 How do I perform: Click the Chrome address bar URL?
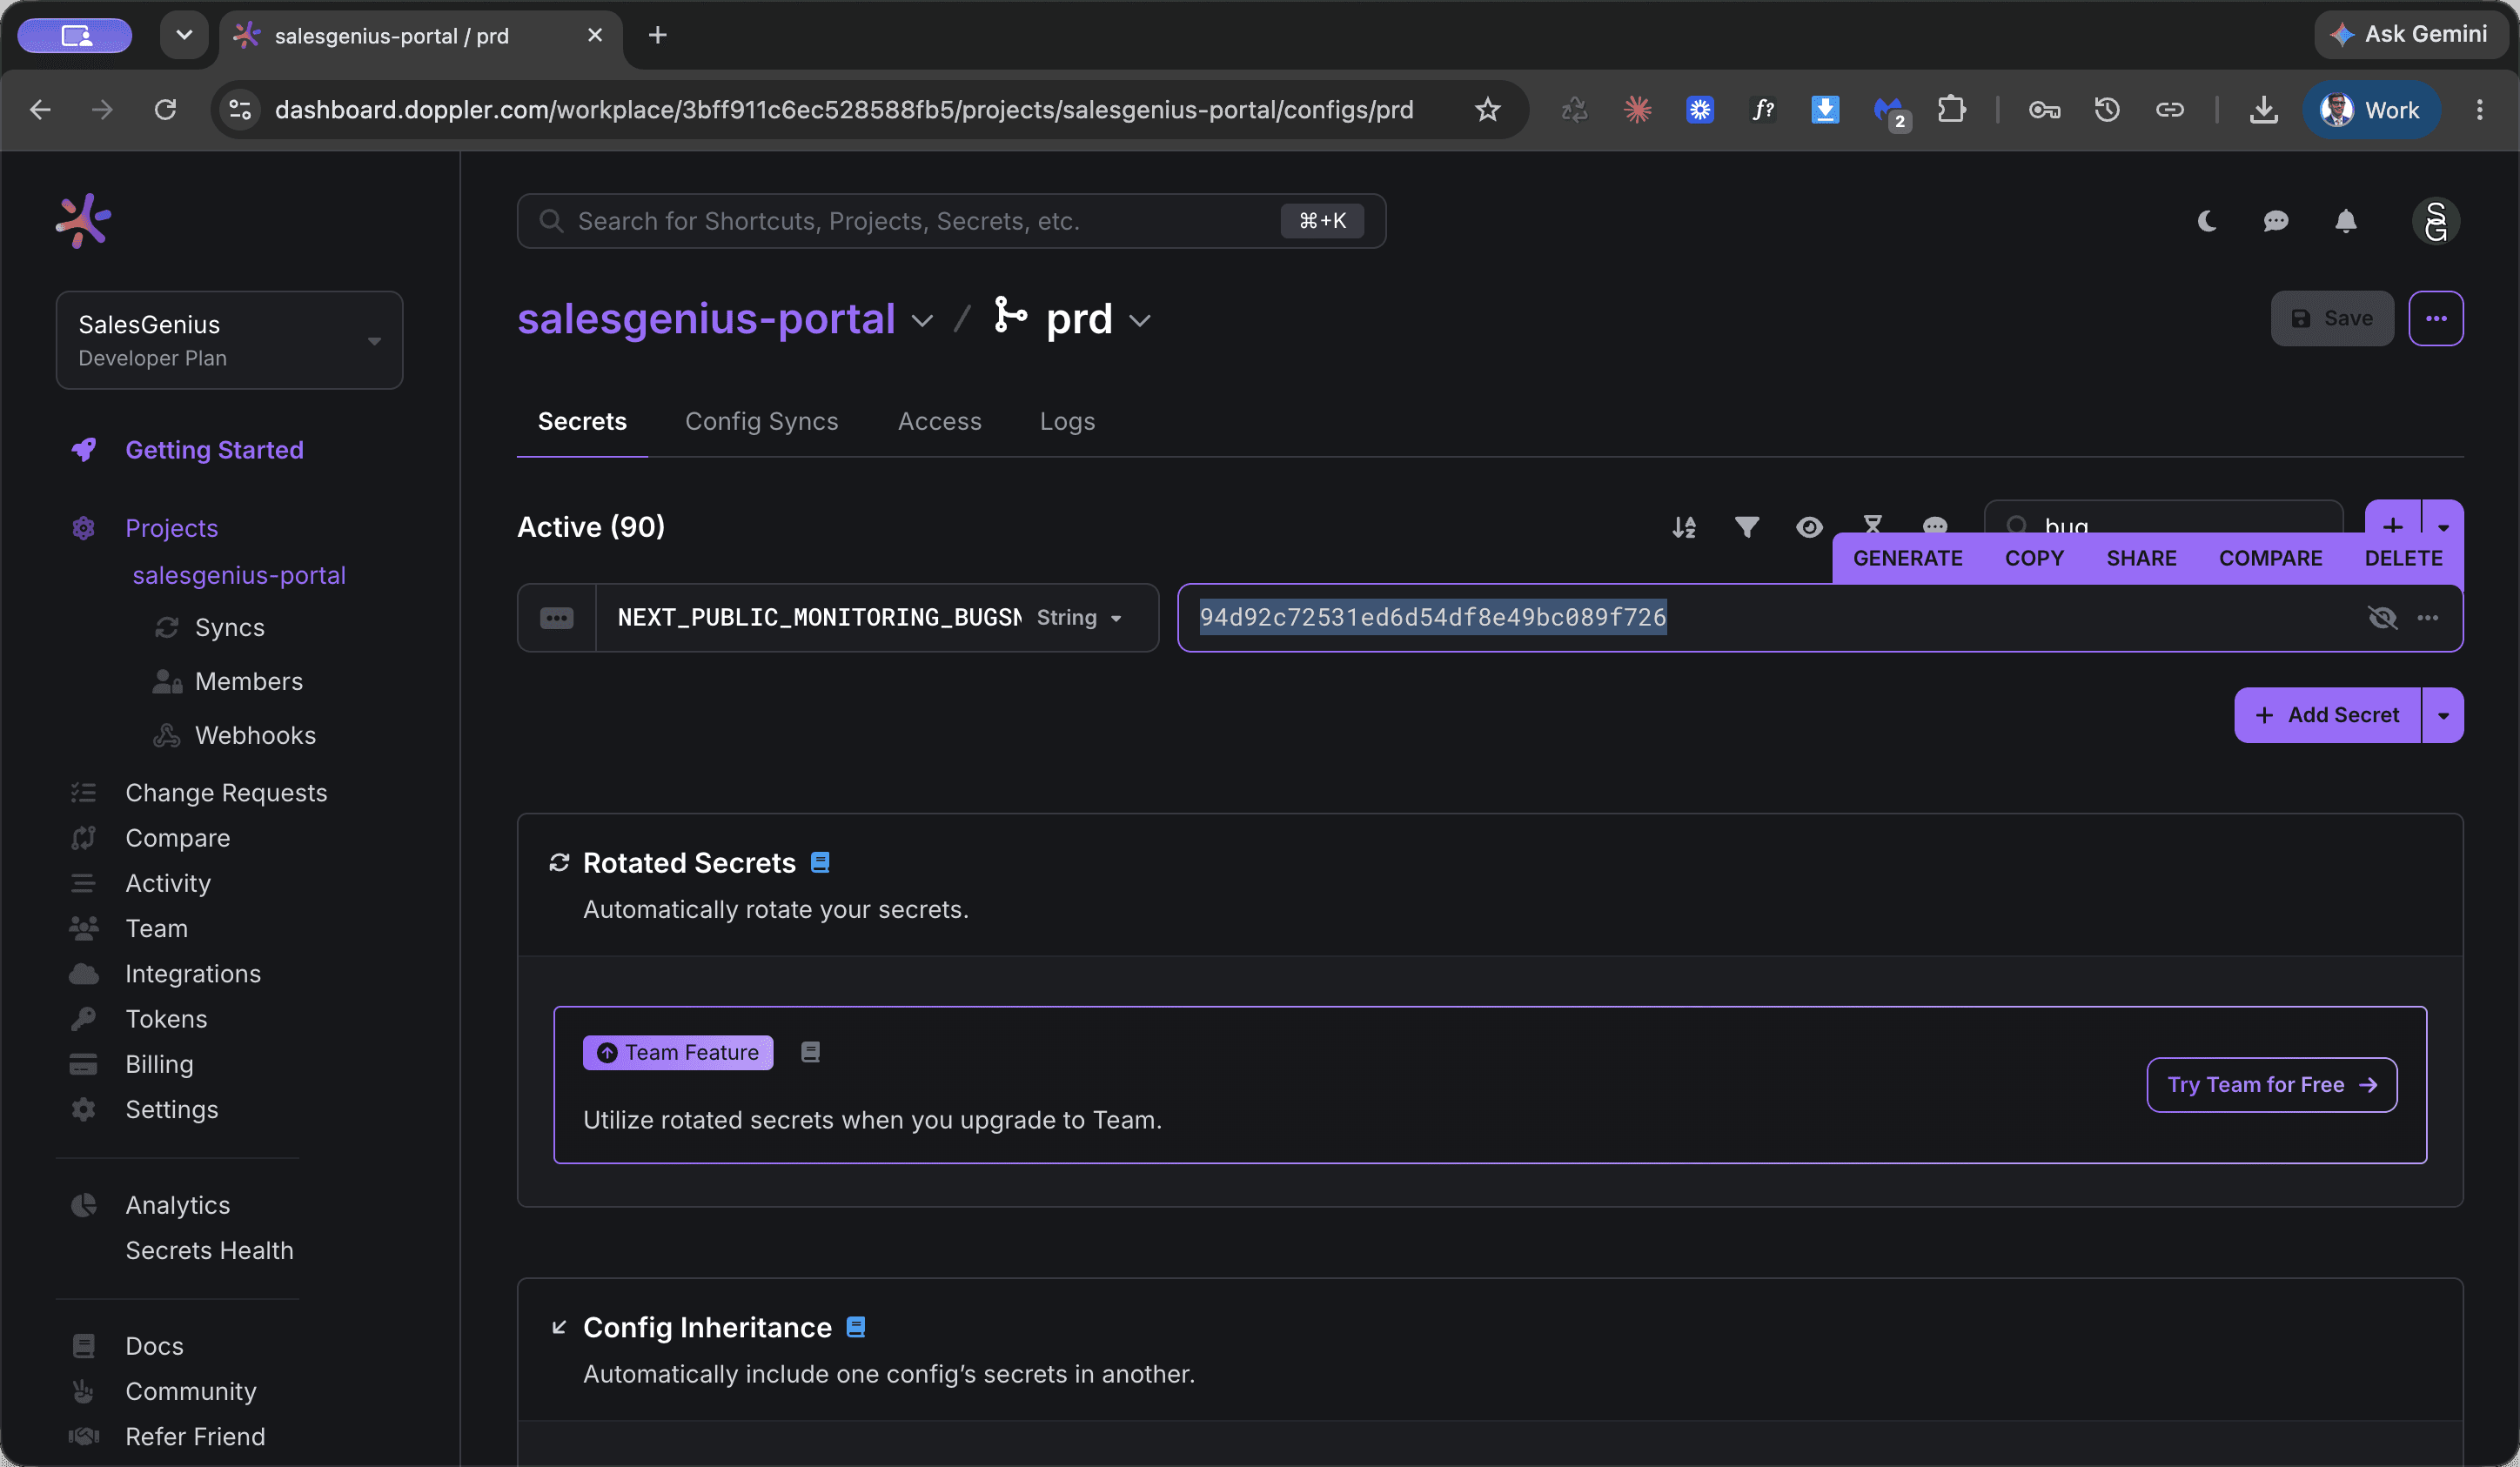(x=844, y=109)
